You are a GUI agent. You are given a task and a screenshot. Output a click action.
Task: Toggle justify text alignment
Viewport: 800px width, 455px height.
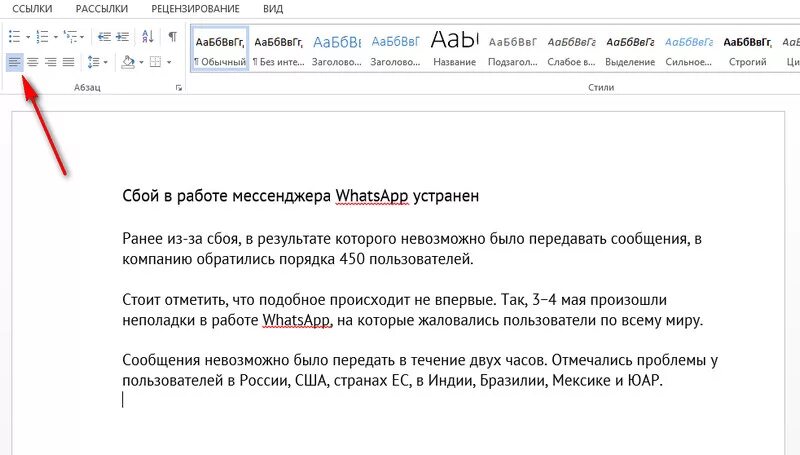68,62
